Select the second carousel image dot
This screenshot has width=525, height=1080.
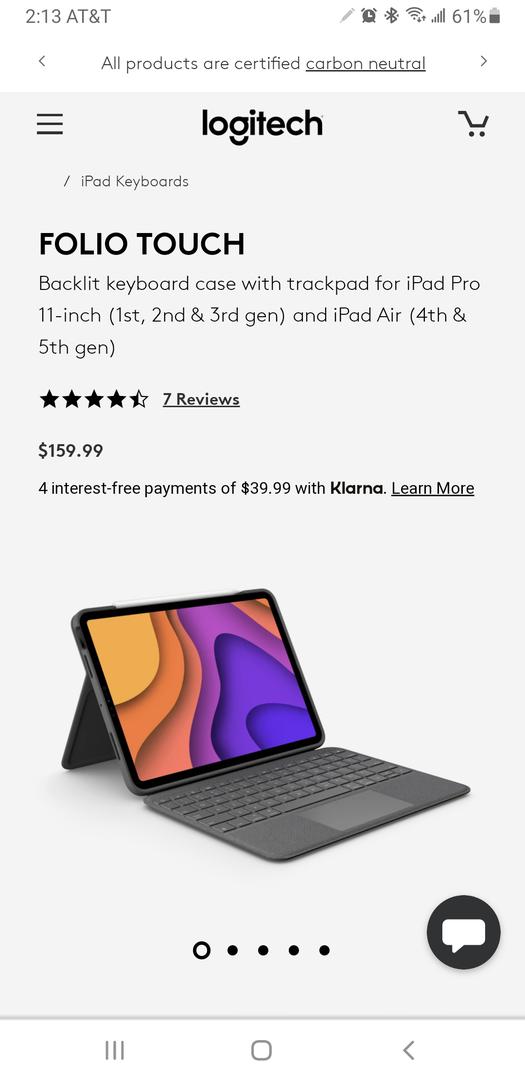point(232,950)
